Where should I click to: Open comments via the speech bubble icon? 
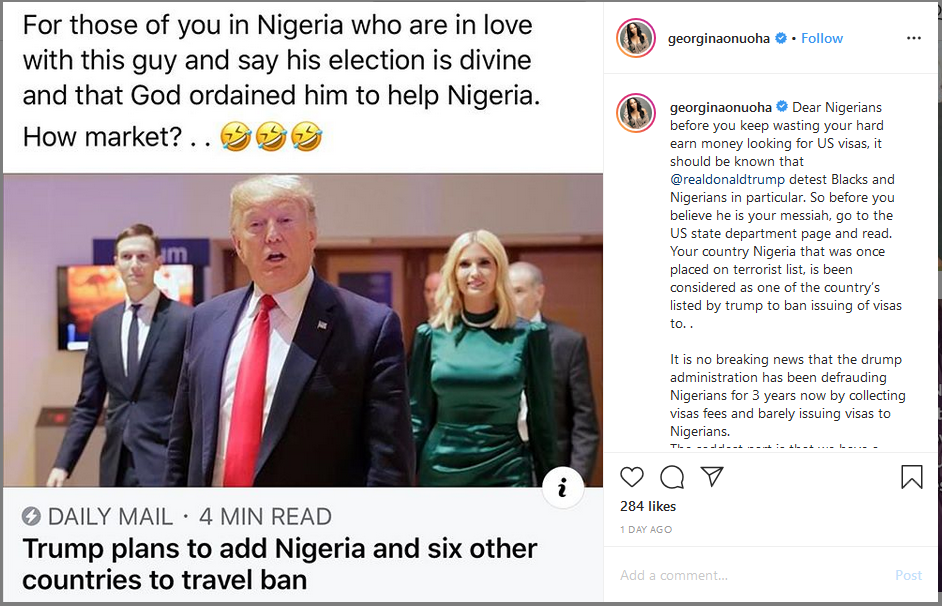point(672,477)
